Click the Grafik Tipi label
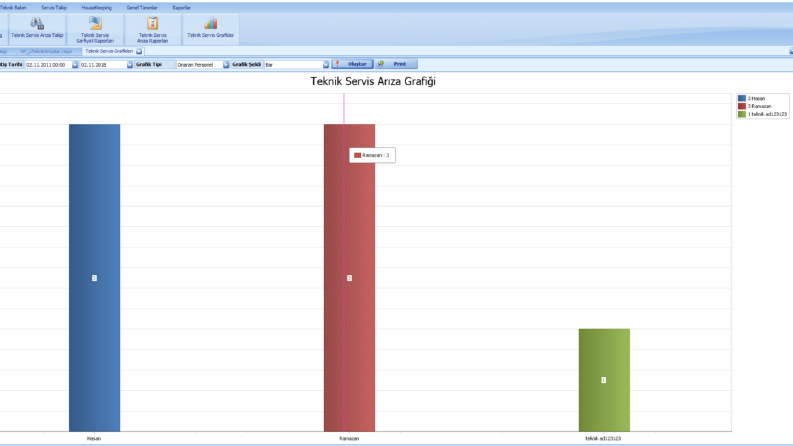The image size is (793, 446). (149, 65)
